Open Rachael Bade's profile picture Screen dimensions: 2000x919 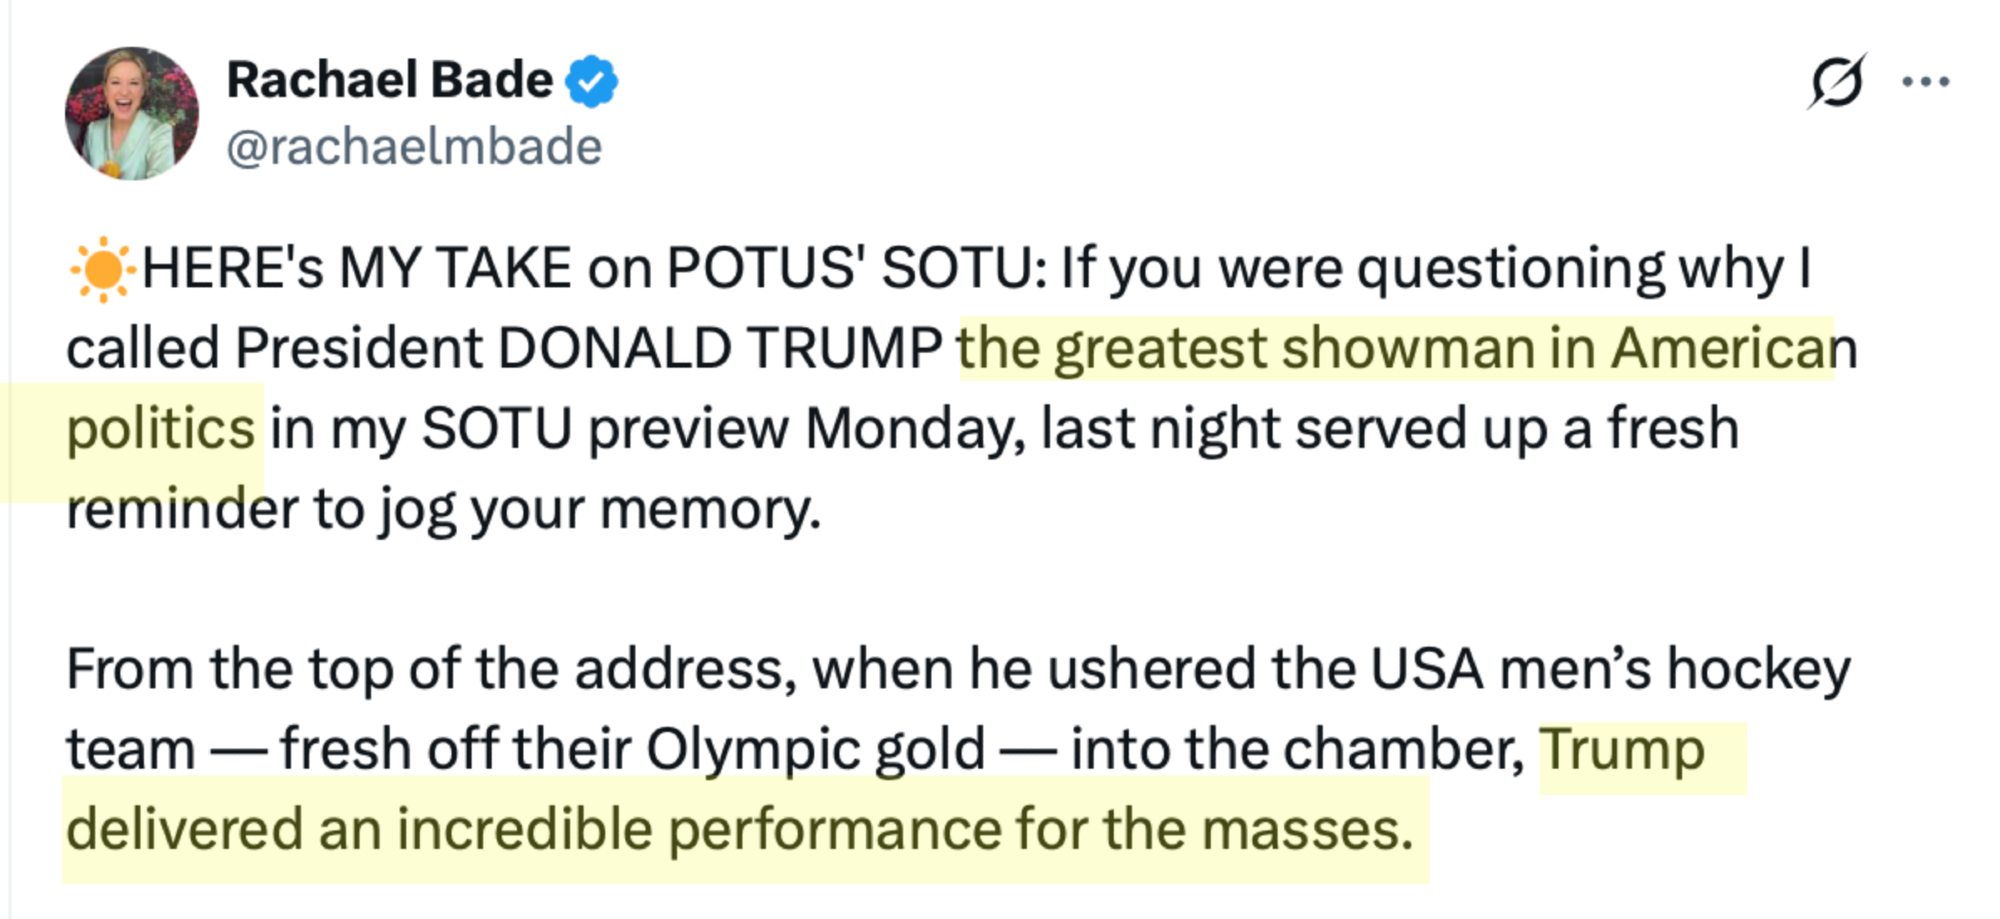pyautogui.click(x=132, y=114)
